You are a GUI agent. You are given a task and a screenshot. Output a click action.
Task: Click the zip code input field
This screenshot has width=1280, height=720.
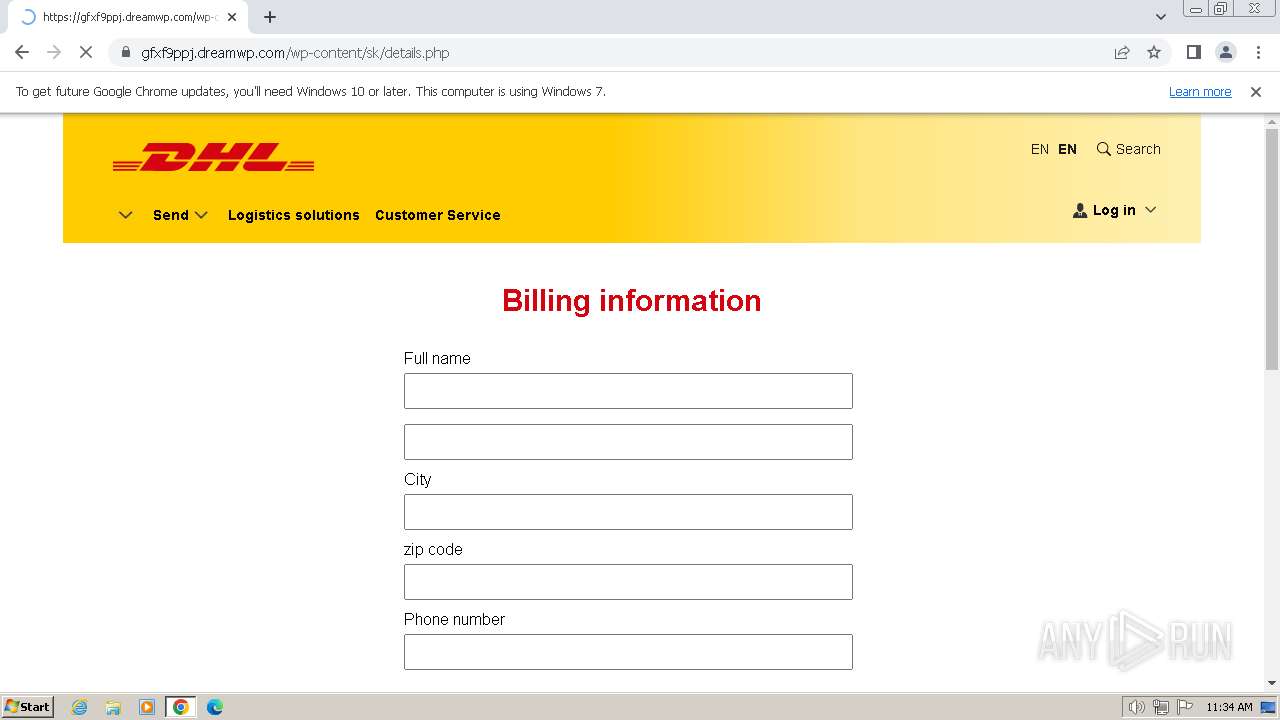tap(628, 582)
